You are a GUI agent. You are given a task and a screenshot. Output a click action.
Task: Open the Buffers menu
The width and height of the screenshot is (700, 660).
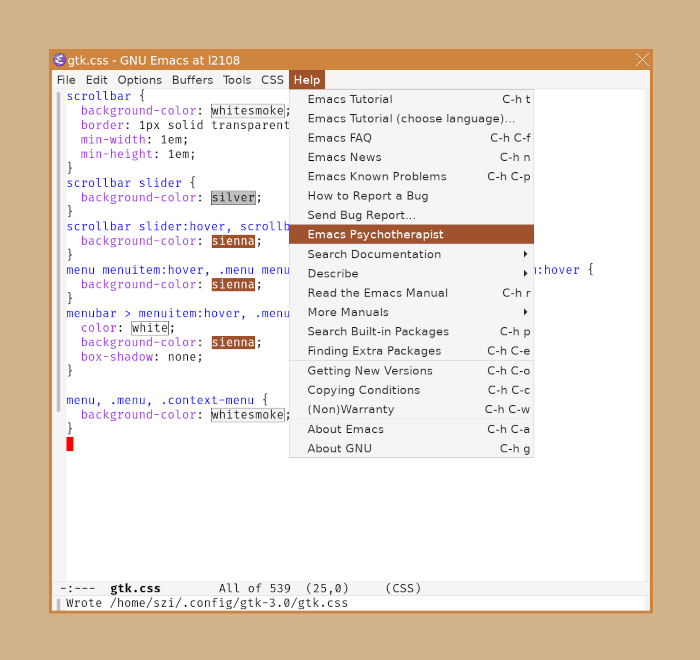[x=192, y=80]
